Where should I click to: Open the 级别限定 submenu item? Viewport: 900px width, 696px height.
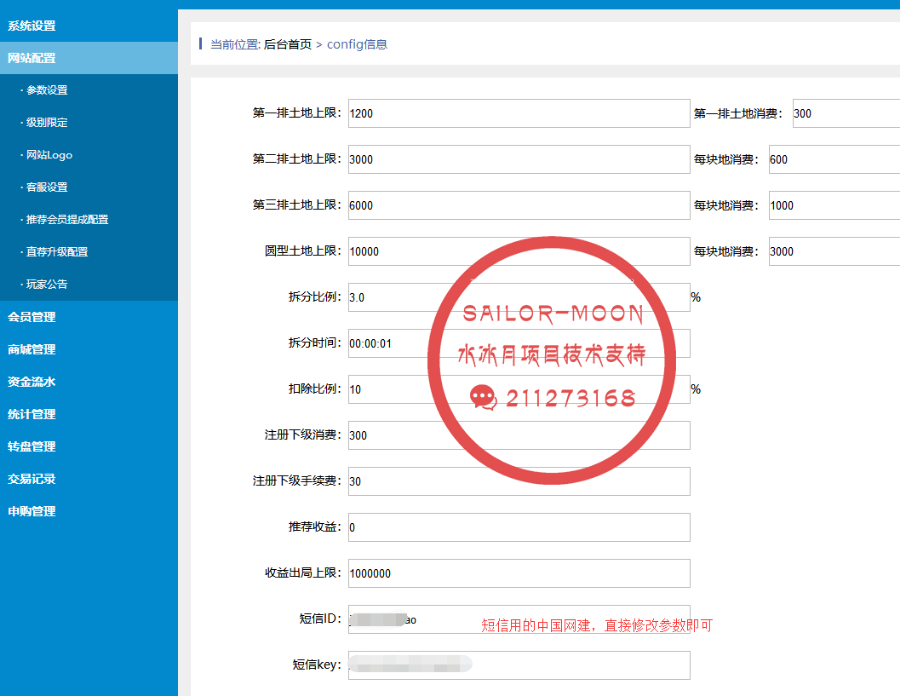(x=47, y=122)
